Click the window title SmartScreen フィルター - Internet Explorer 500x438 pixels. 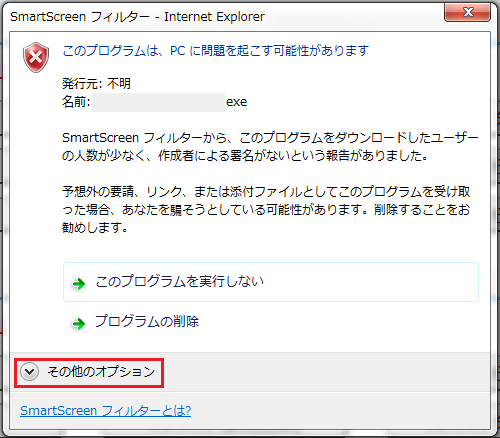click(137, 16)
